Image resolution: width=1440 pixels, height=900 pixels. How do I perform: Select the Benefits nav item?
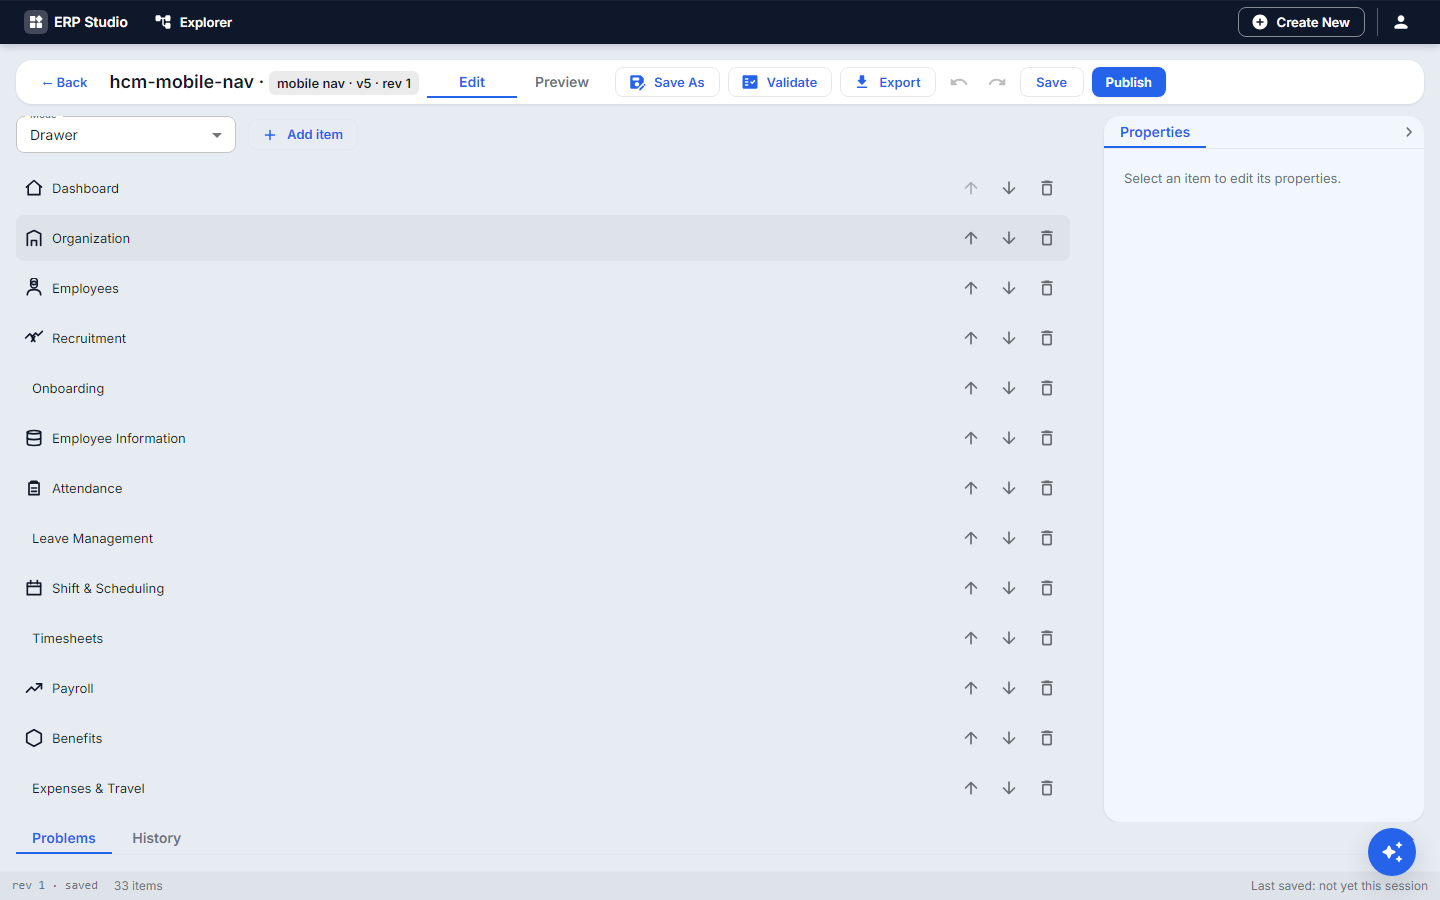543,738
